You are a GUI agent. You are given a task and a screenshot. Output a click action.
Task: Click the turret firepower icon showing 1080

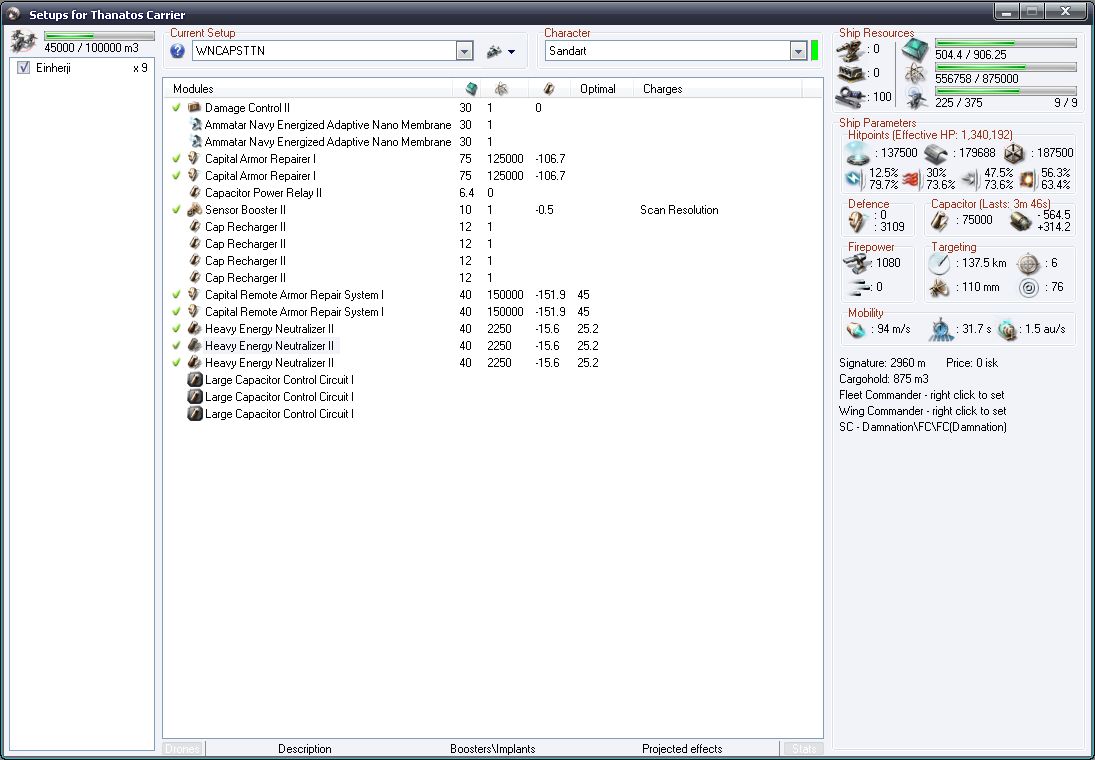click(x=857, y=263)
